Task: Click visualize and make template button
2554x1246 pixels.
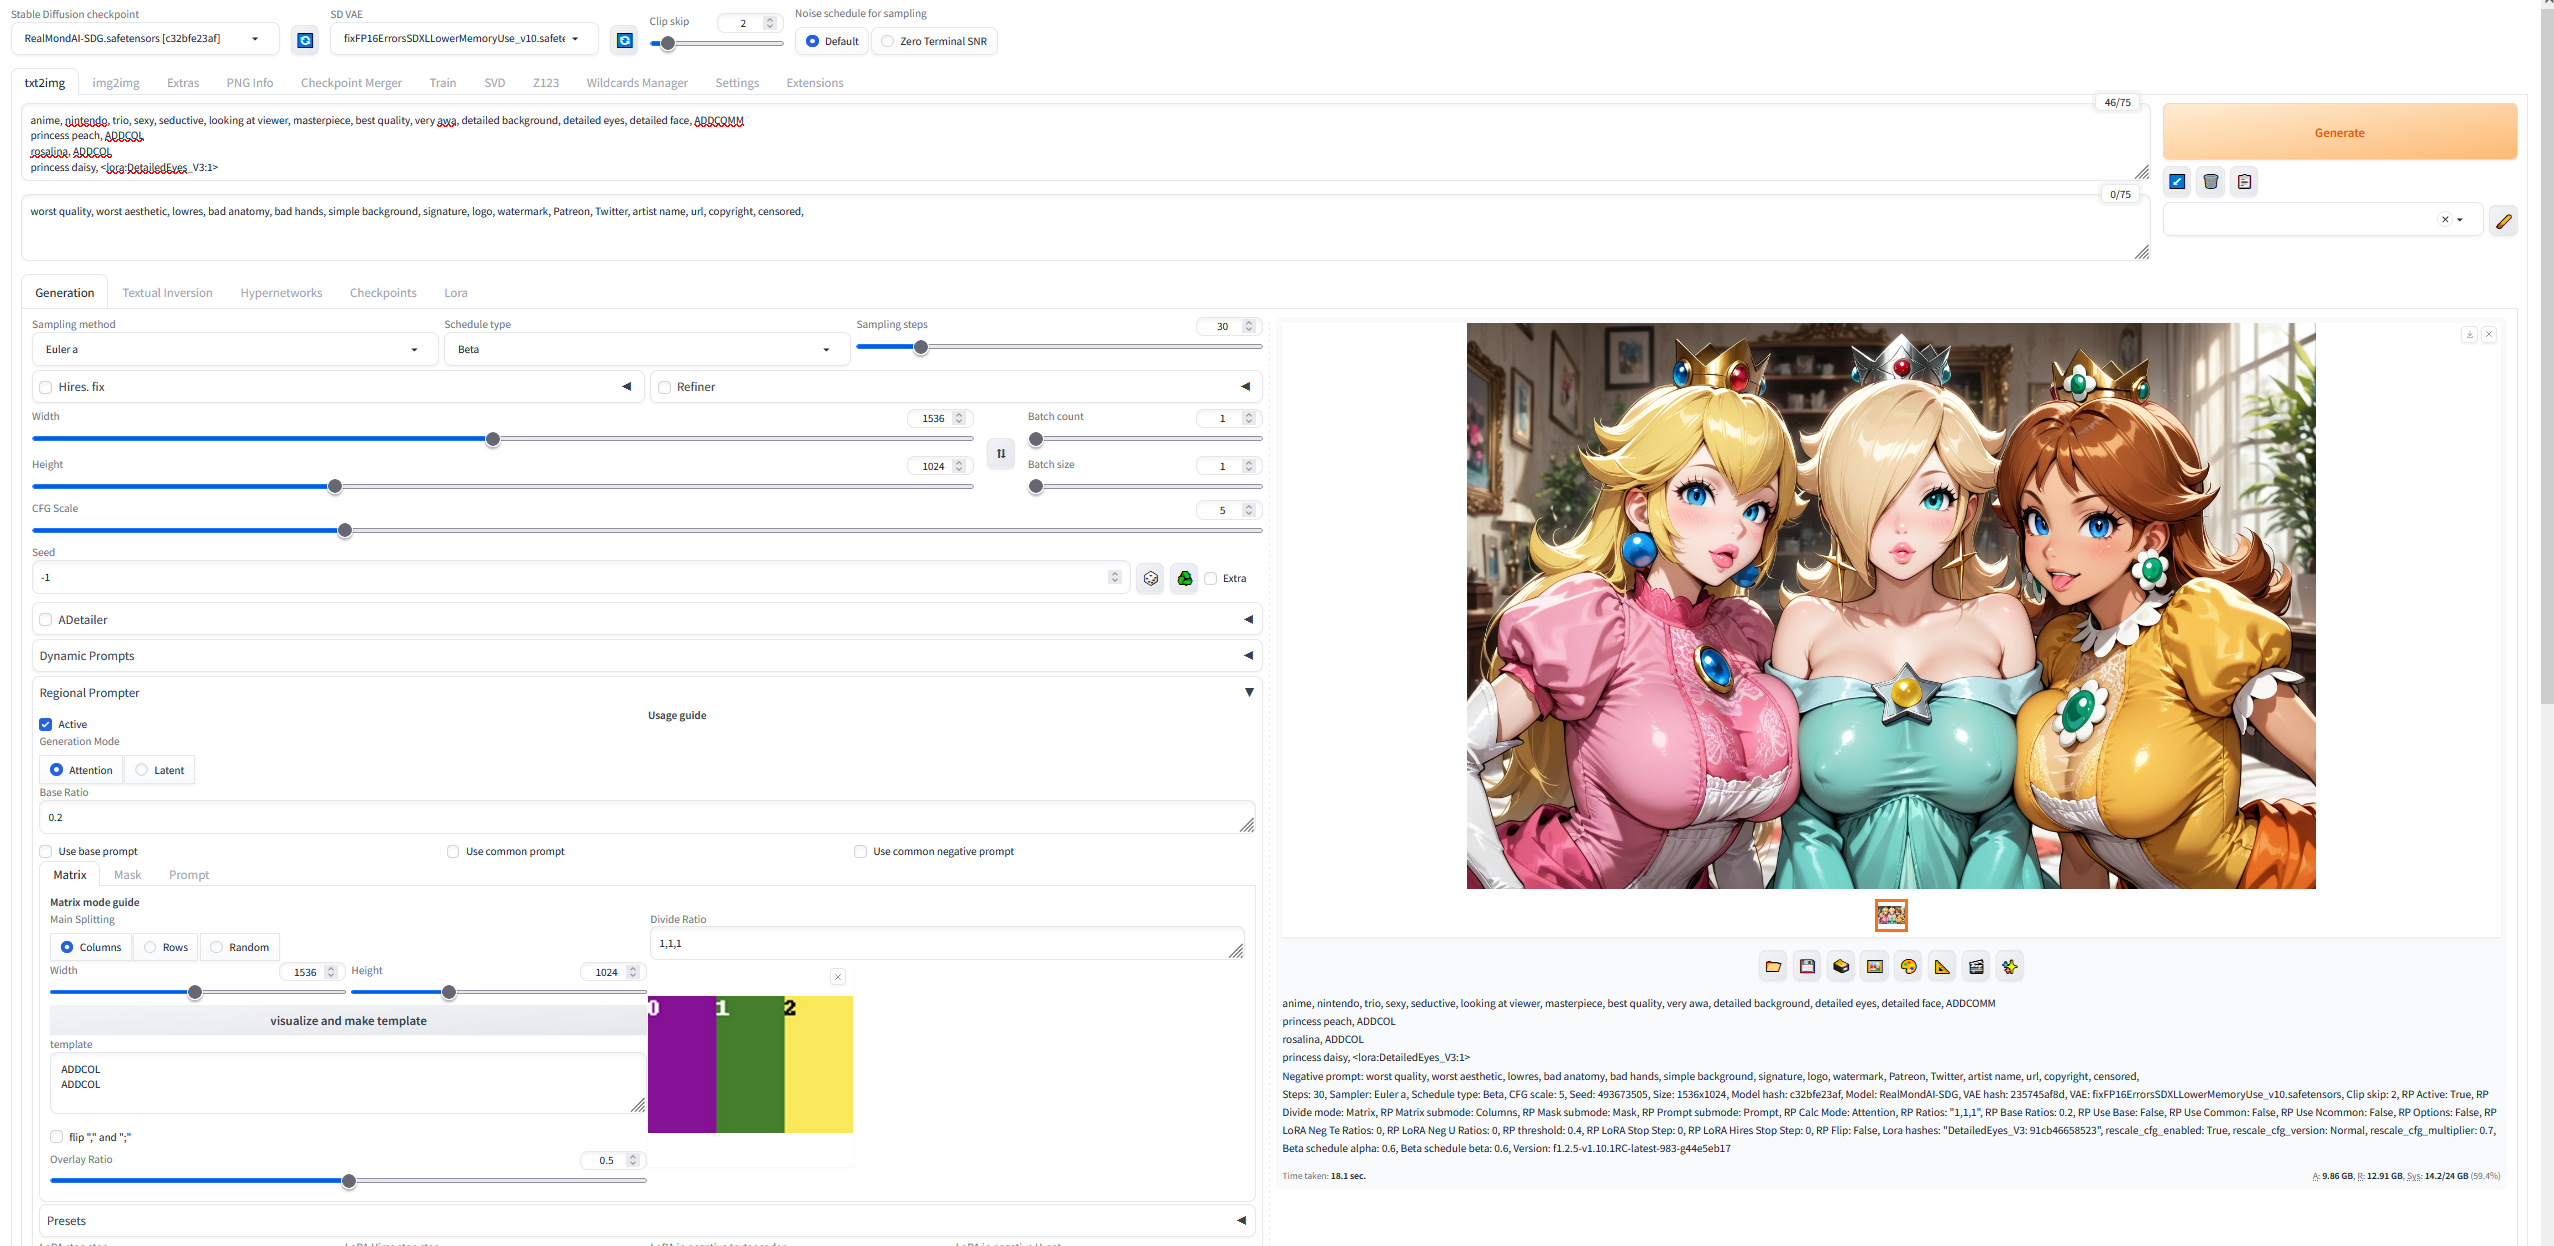Action: [x=348, y=1021]
